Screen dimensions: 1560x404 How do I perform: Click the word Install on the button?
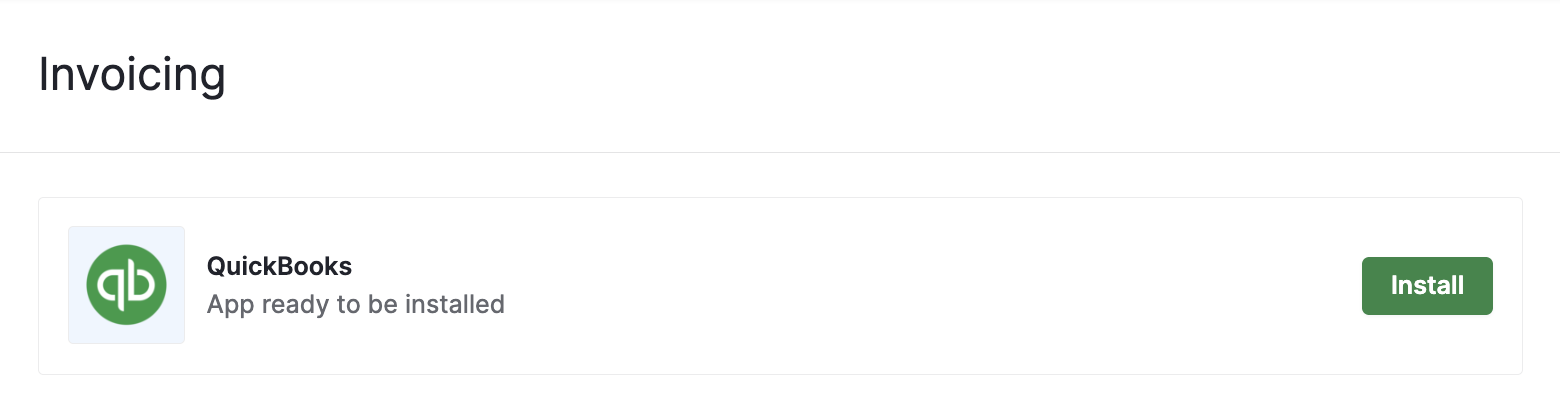pos(1427,286)
